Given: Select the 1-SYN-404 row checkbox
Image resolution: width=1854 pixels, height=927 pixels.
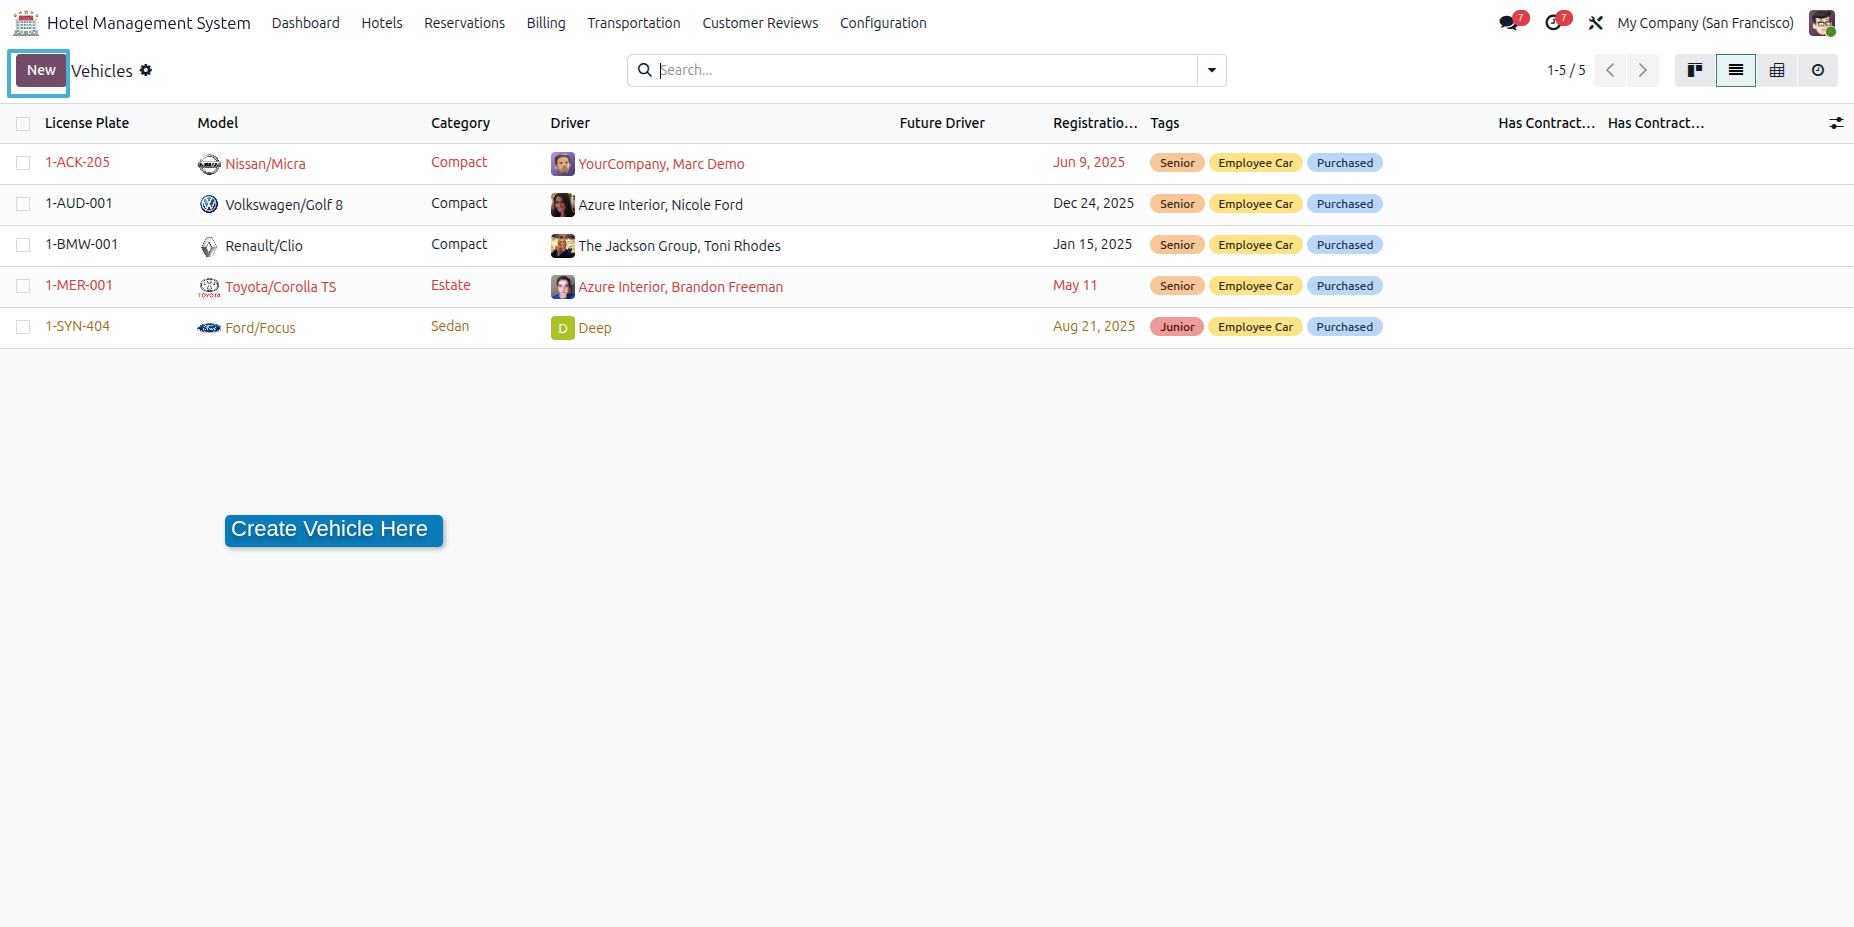Looking at the screenshot, I should tap(23, 327).
